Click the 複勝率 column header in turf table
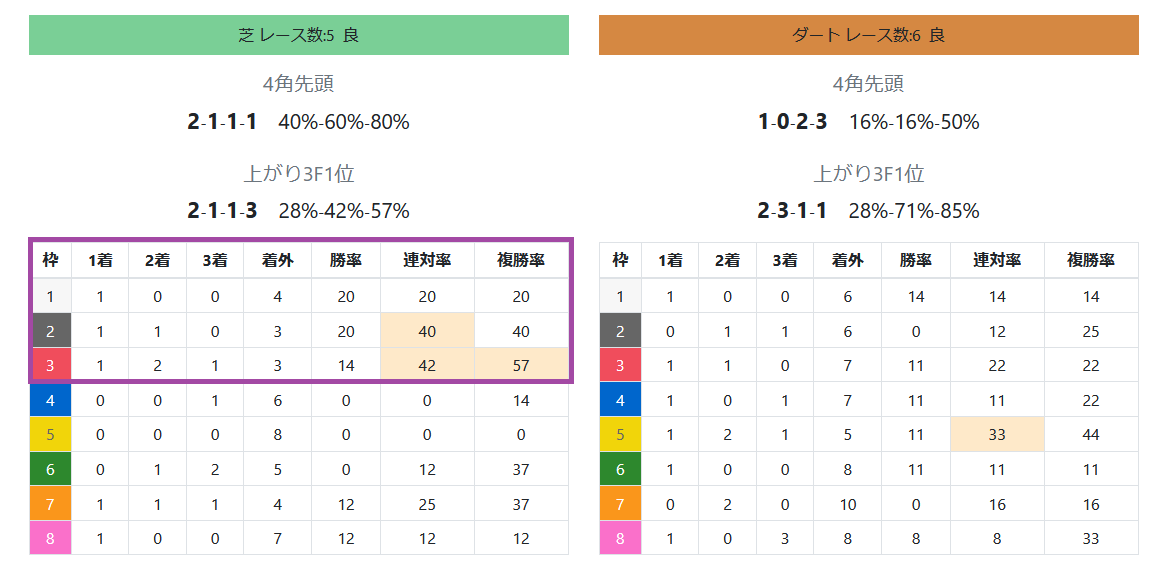Image resolution: width=1159 pixels, height=583 pixels. click(x=521, y=260)
